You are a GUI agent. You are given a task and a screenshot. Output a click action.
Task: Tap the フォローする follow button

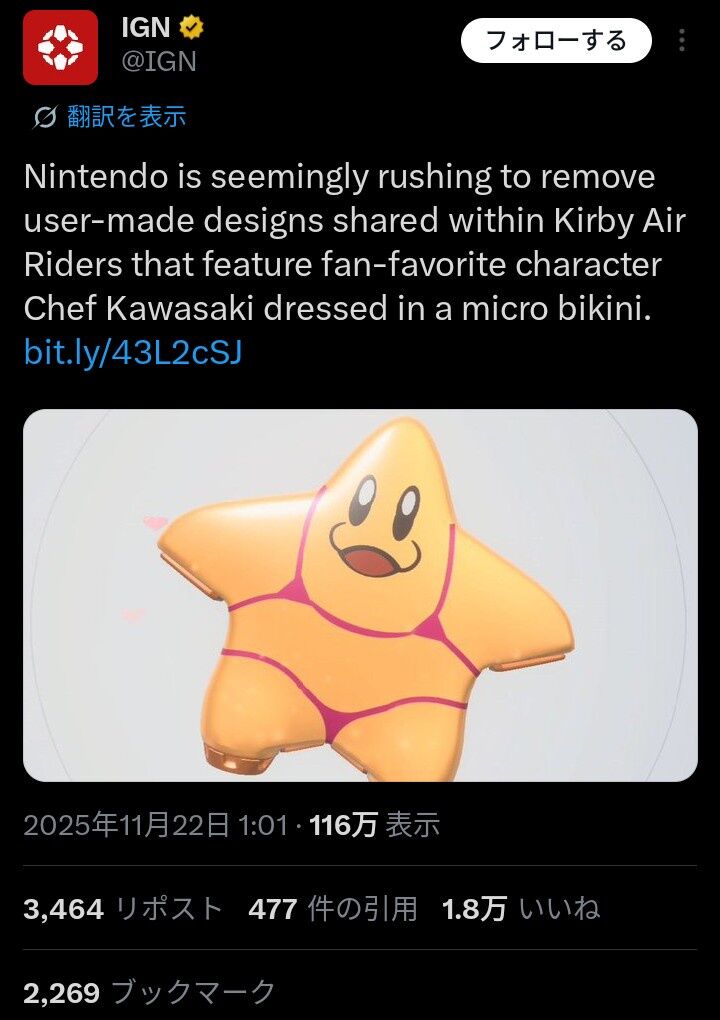pos(555,41)
